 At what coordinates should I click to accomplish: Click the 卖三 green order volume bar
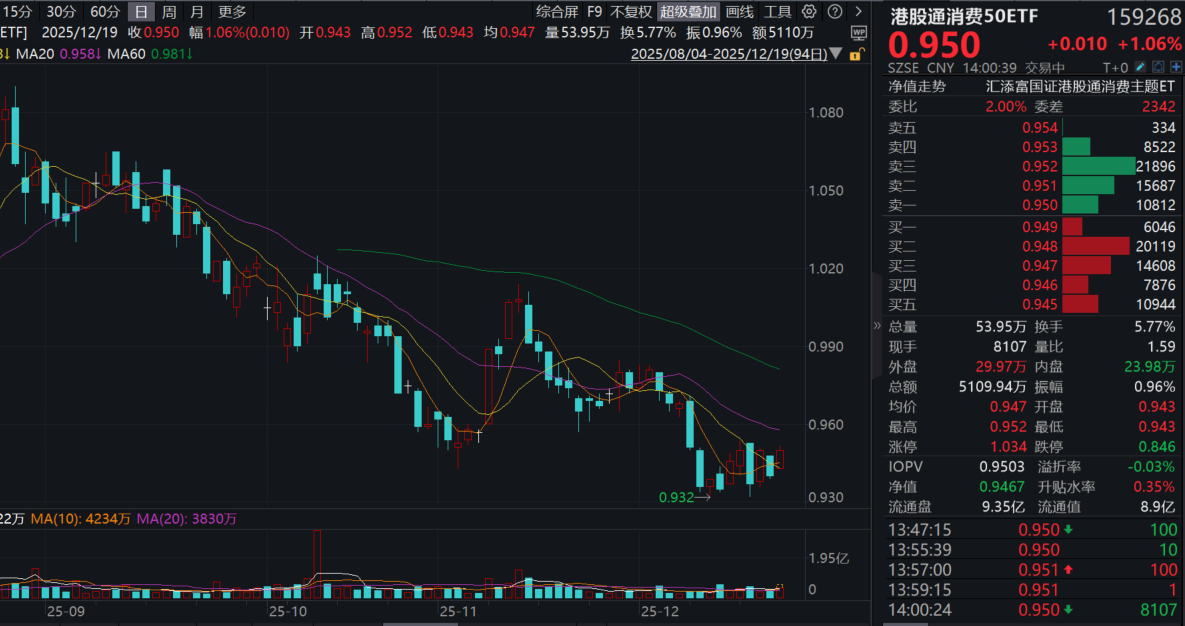click(1099, 166)
